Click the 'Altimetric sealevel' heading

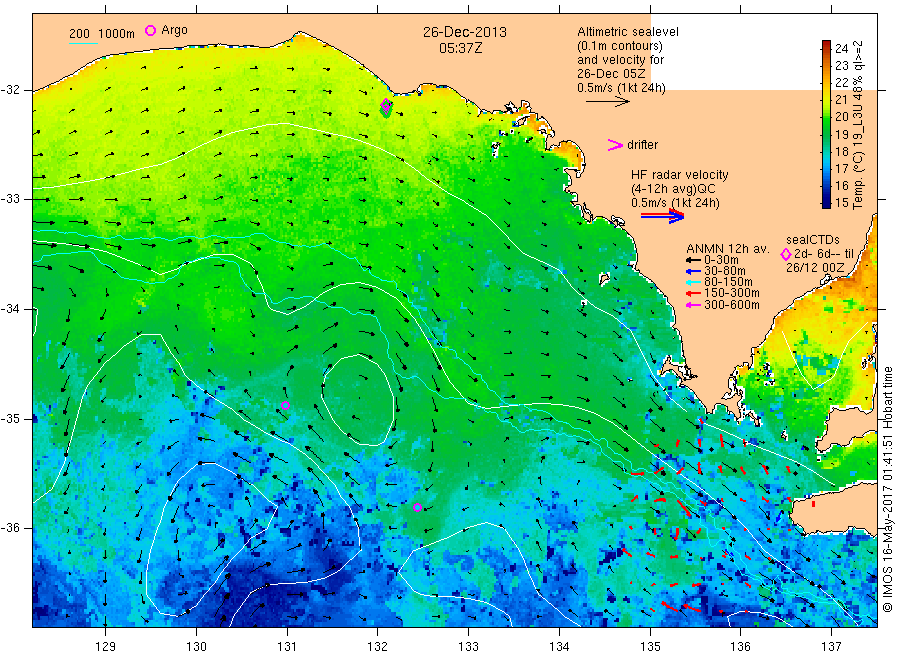(628, 32)
